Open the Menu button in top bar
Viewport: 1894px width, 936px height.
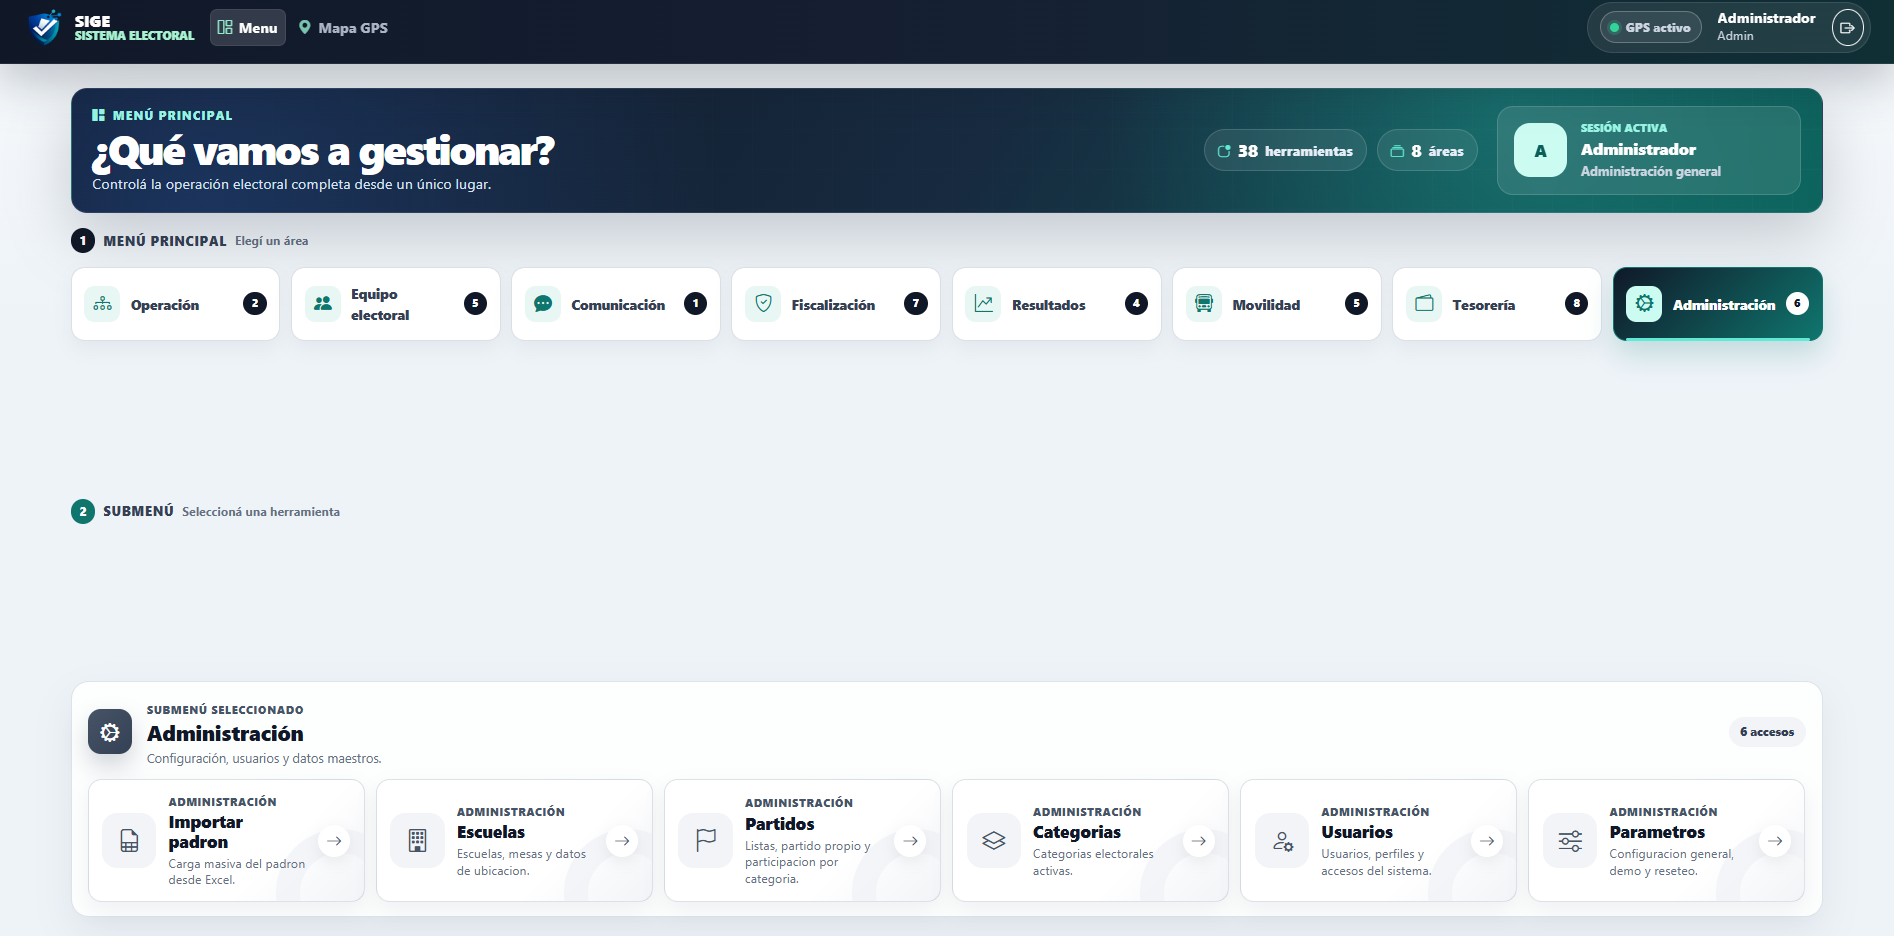248,28
